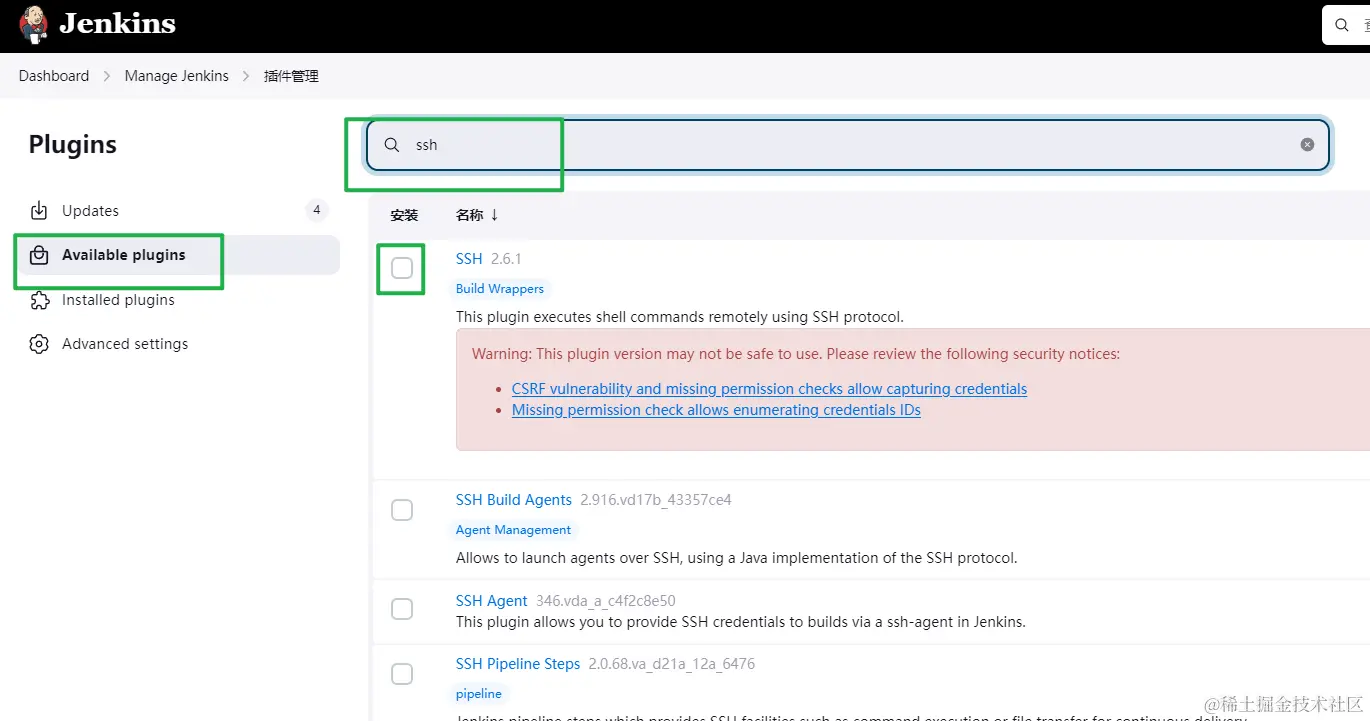
Task: Sort by the 名称 column header
Action: tap(477, 215)
